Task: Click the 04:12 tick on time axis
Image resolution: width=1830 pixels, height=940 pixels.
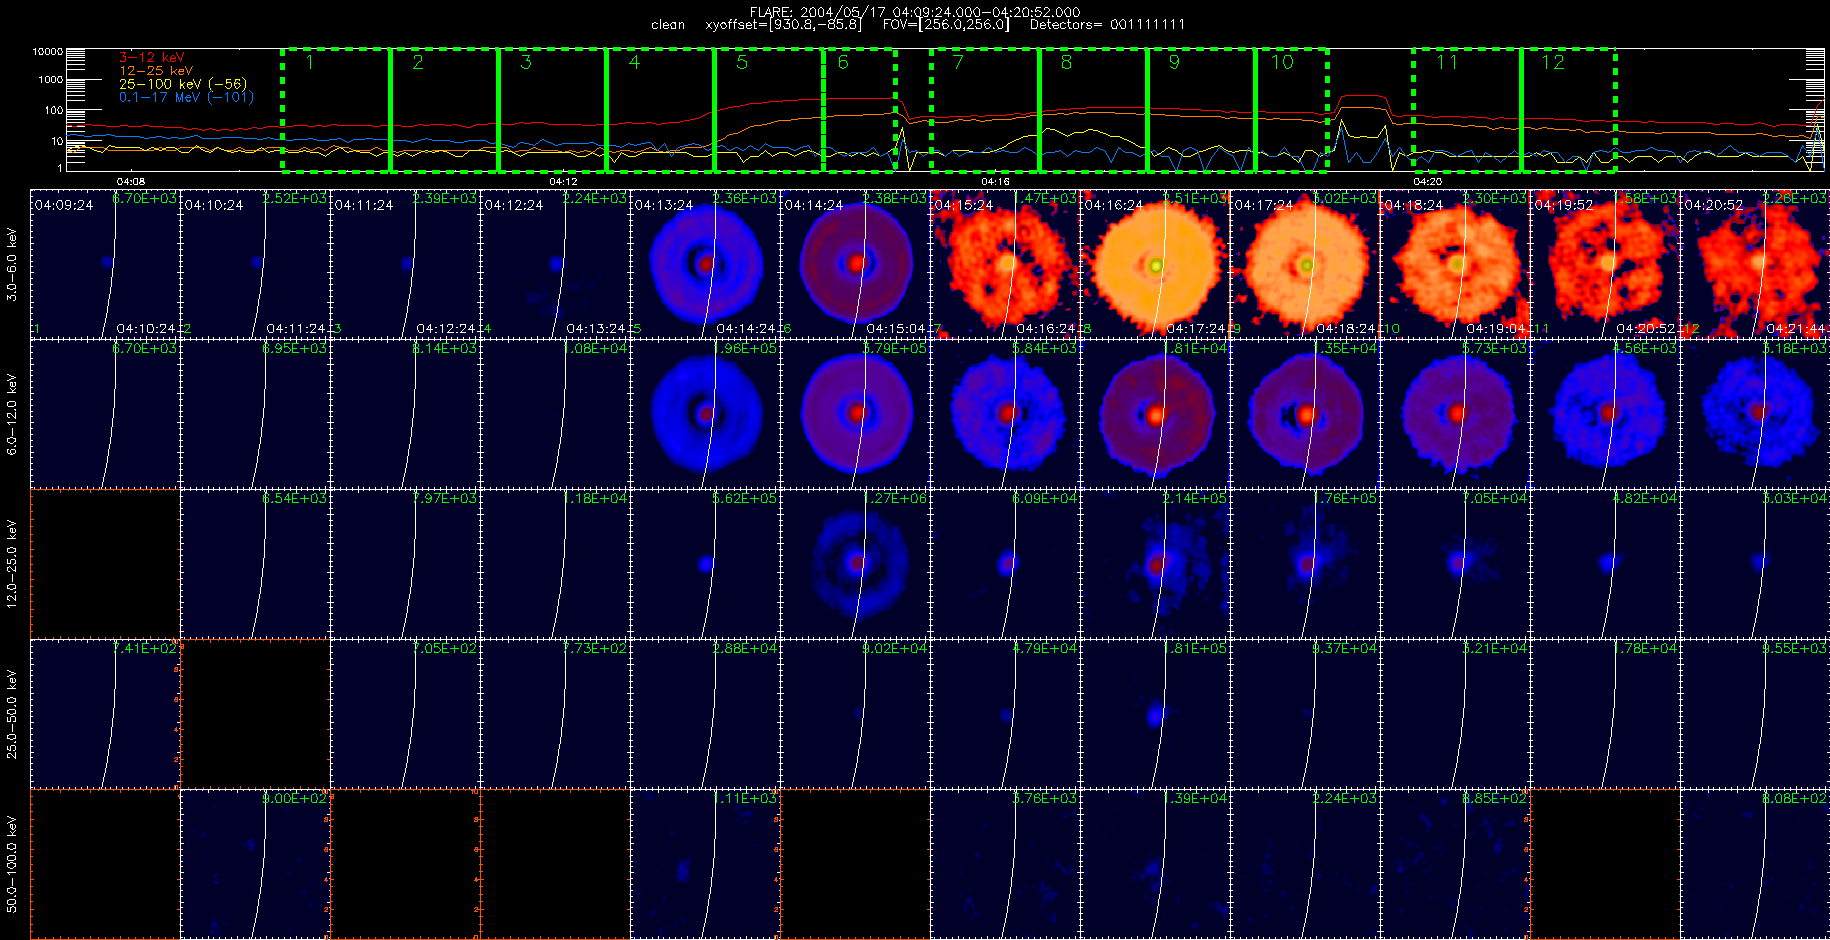Action: [x=564, y=182]
